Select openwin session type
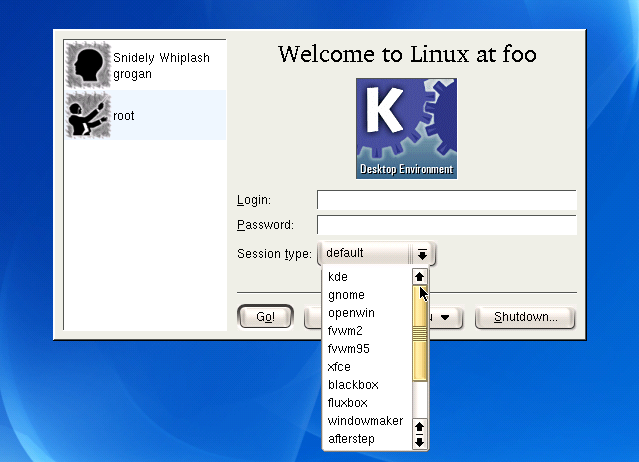 point(351,313)
